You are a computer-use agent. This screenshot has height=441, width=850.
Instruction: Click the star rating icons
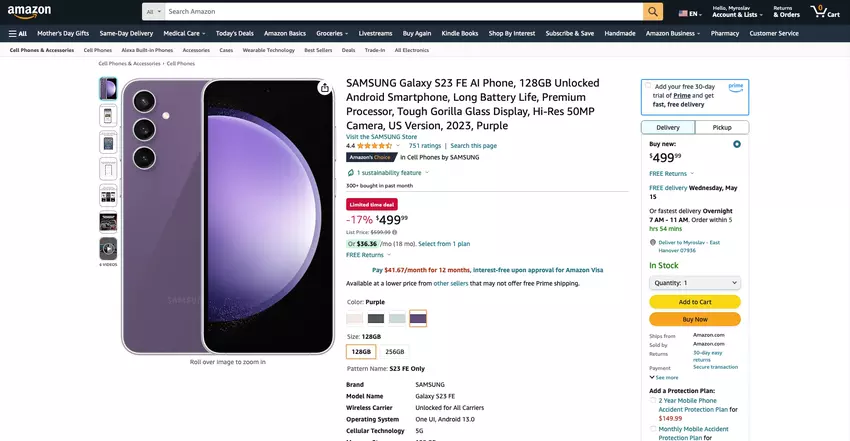(374, 146)
